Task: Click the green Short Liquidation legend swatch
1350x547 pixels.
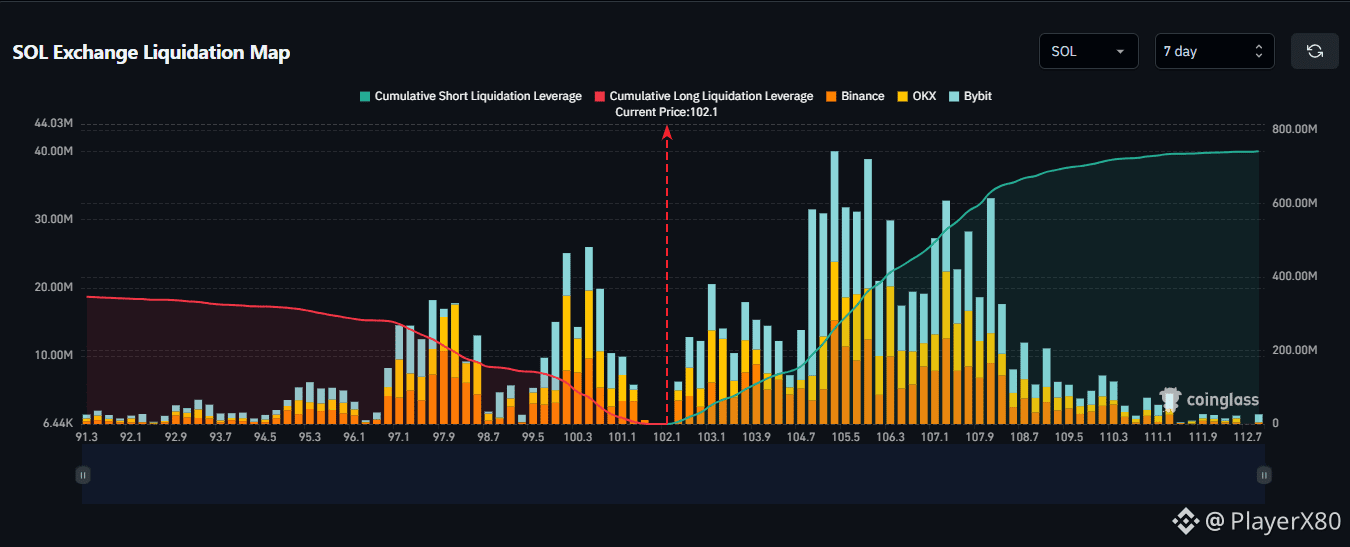Action: point(365,96)
